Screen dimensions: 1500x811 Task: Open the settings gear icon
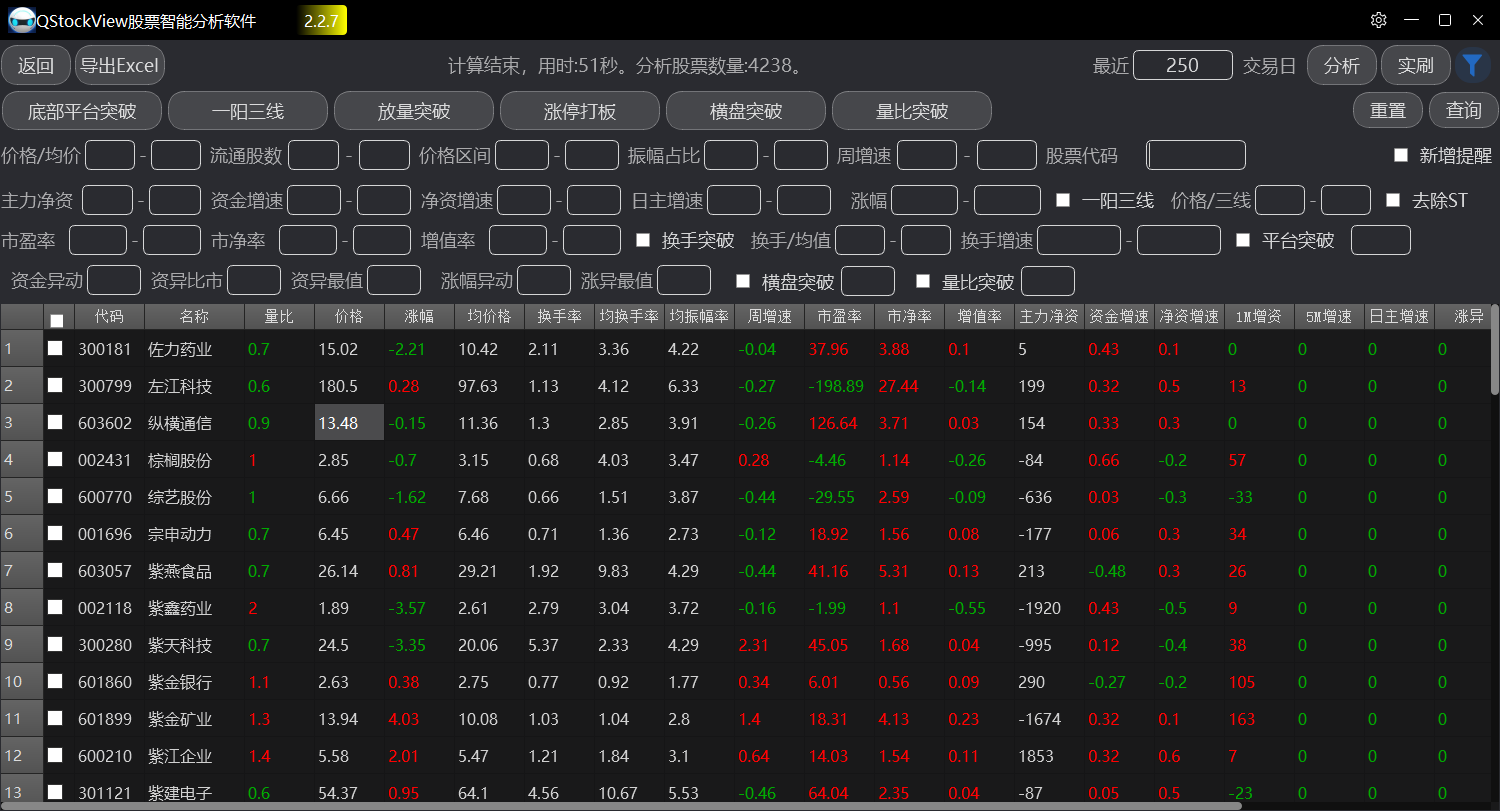(x=1379, y=20)
